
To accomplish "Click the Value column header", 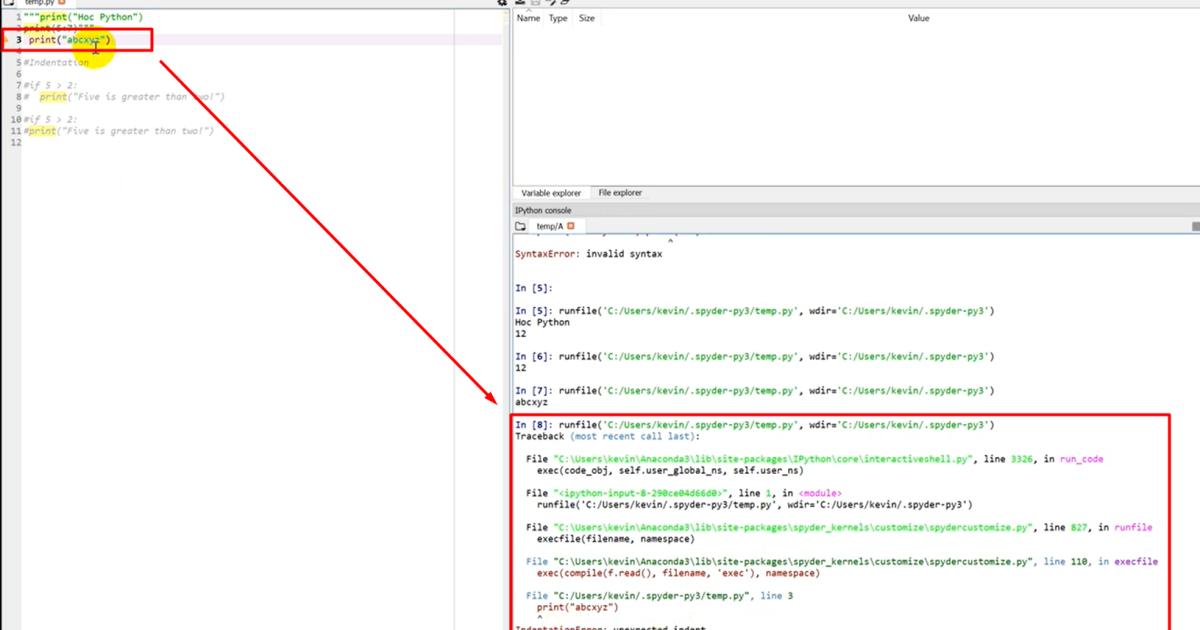I will (917, 18).
